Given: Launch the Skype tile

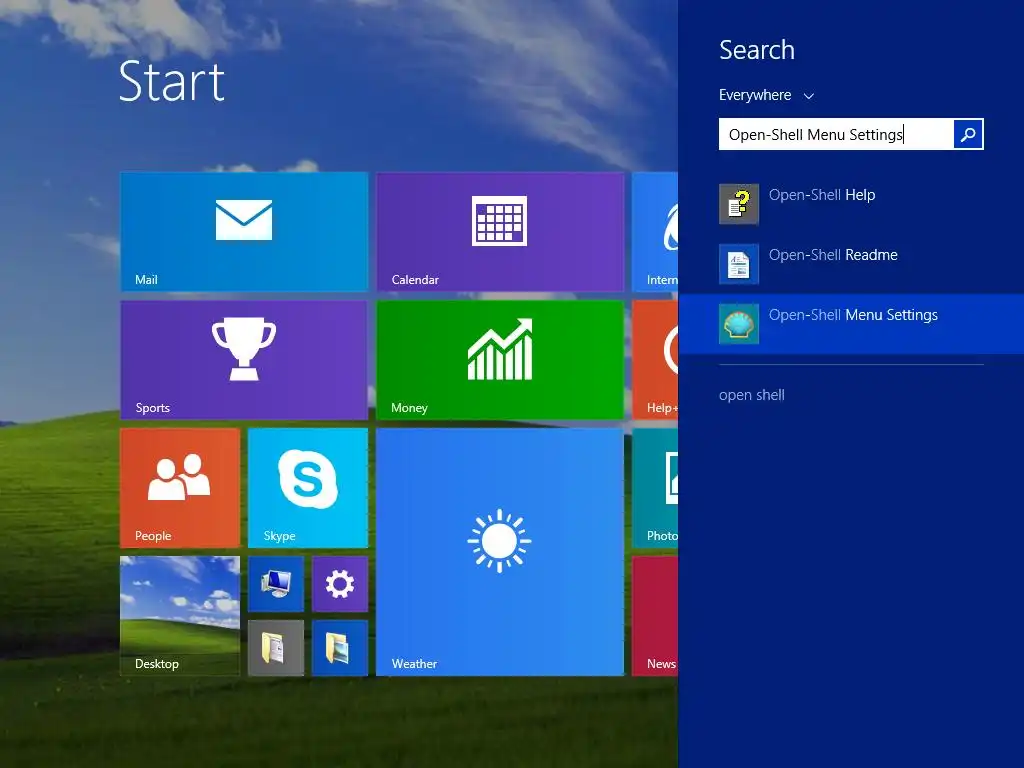Looking at the screenshot, I should pos(308,488).
